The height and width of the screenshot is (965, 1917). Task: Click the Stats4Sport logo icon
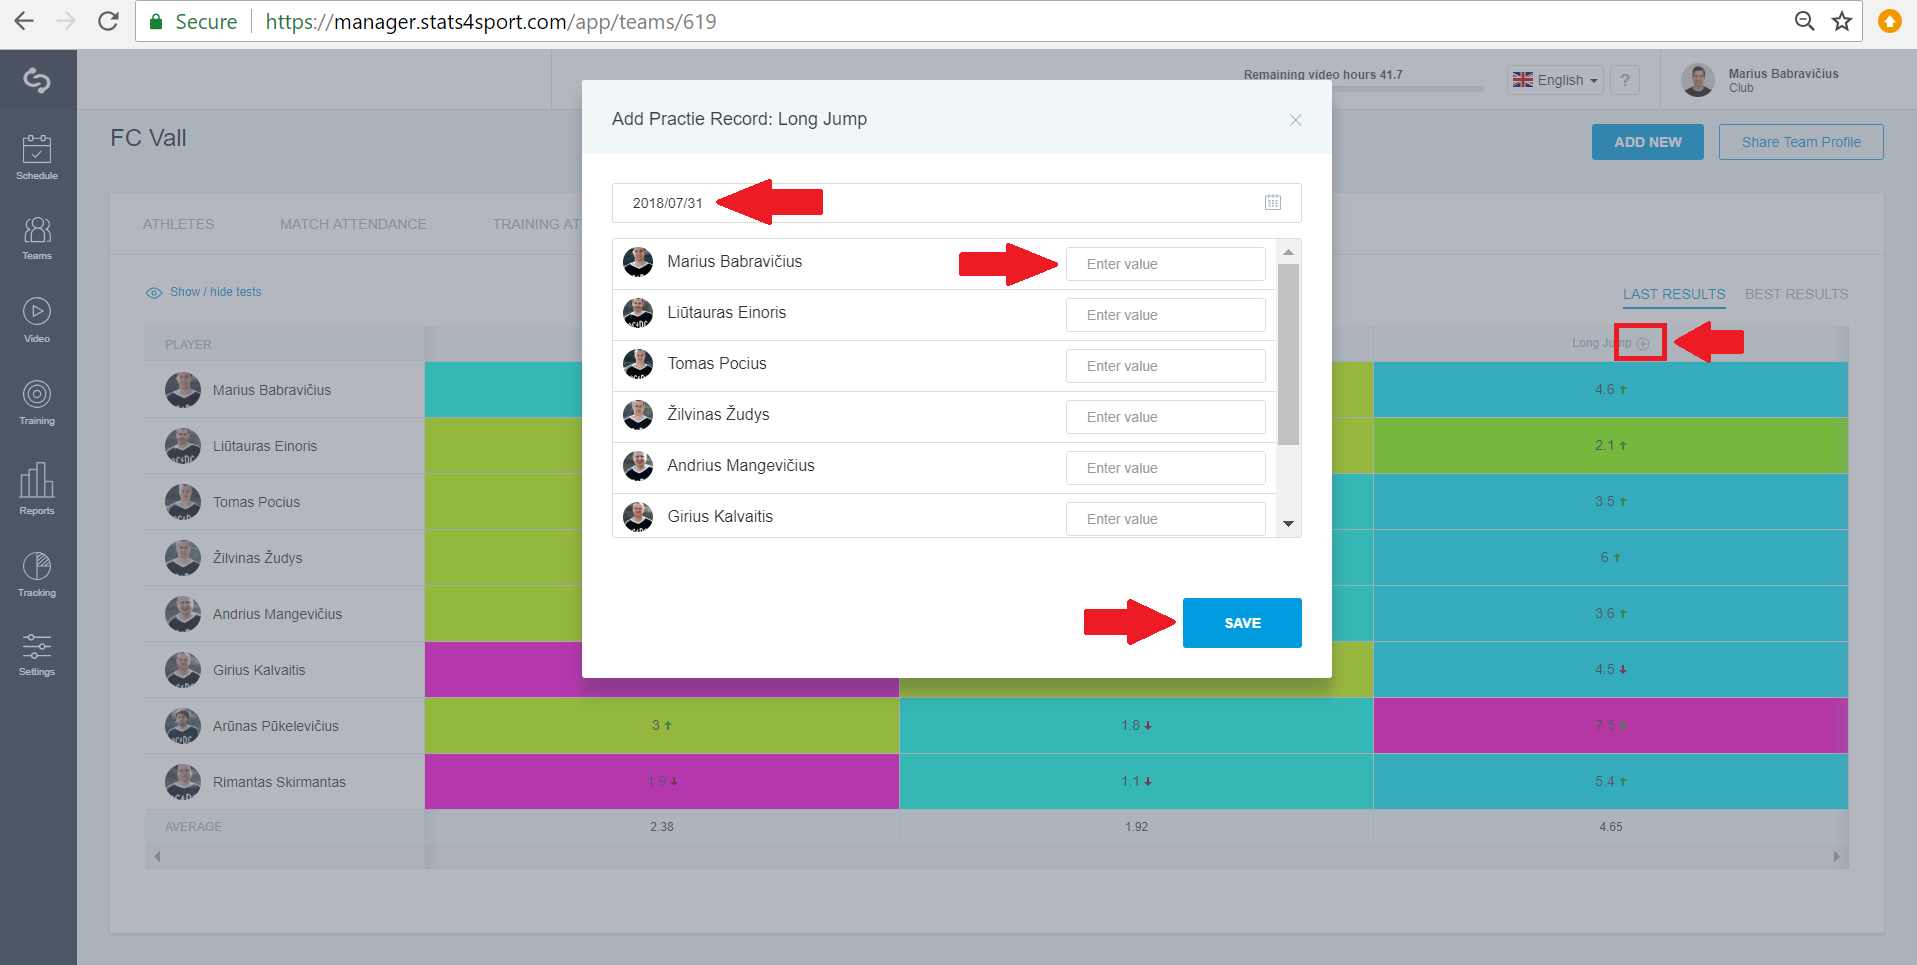(x=37, y=80)
